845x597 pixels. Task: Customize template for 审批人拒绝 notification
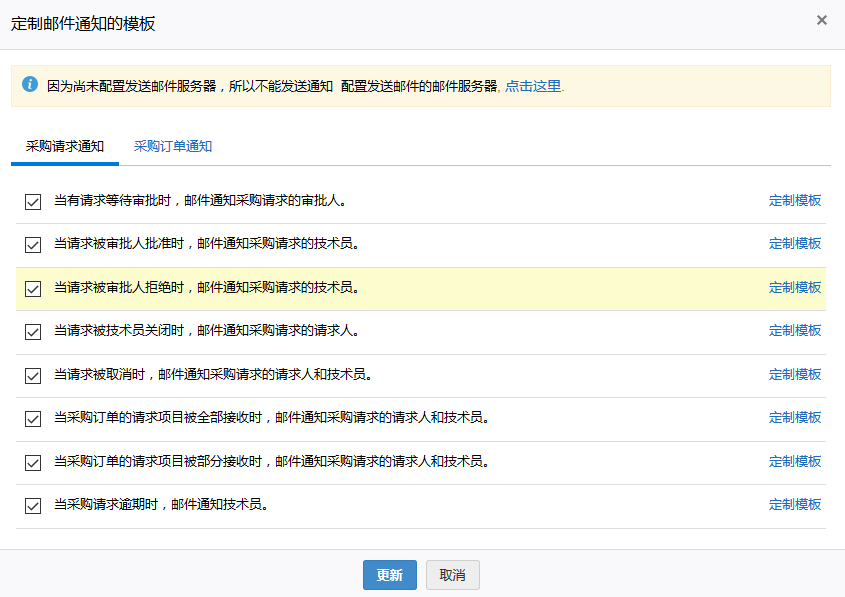[x=794, y=287]
